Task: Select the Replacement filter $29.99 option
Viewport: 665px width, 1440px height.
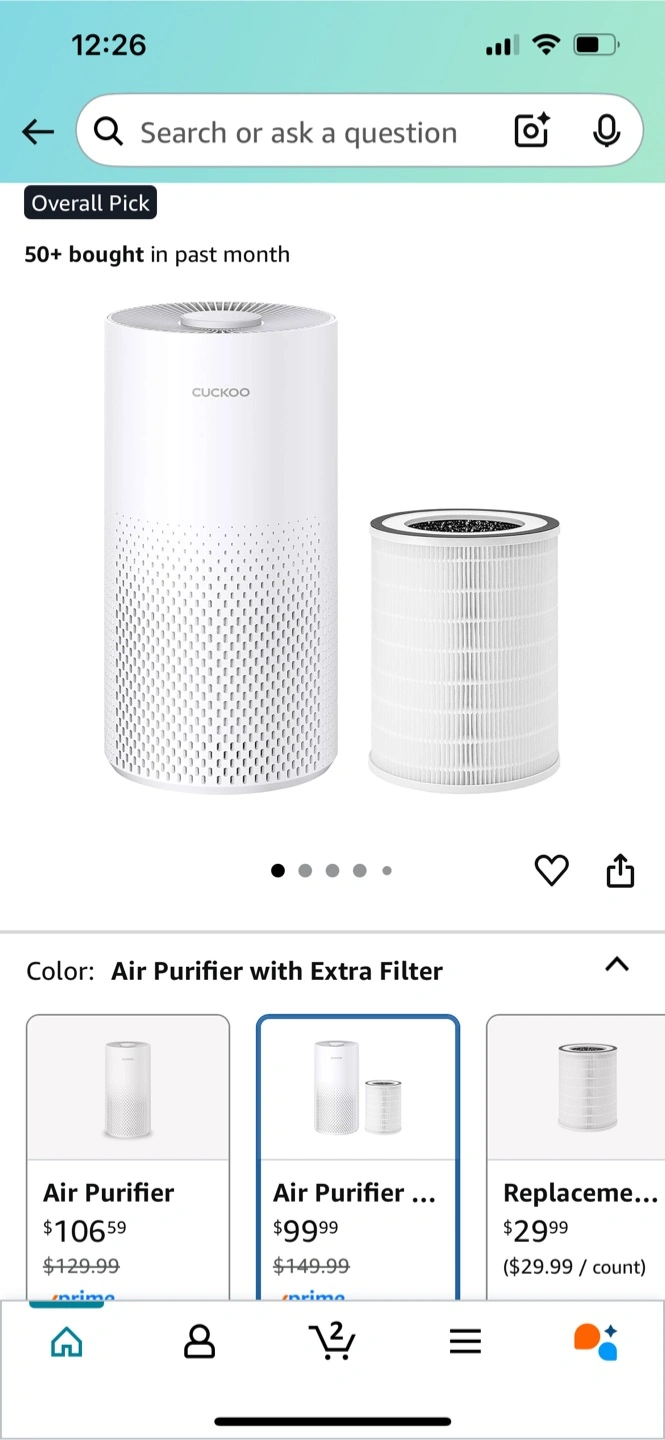Action: point(576,1157)
